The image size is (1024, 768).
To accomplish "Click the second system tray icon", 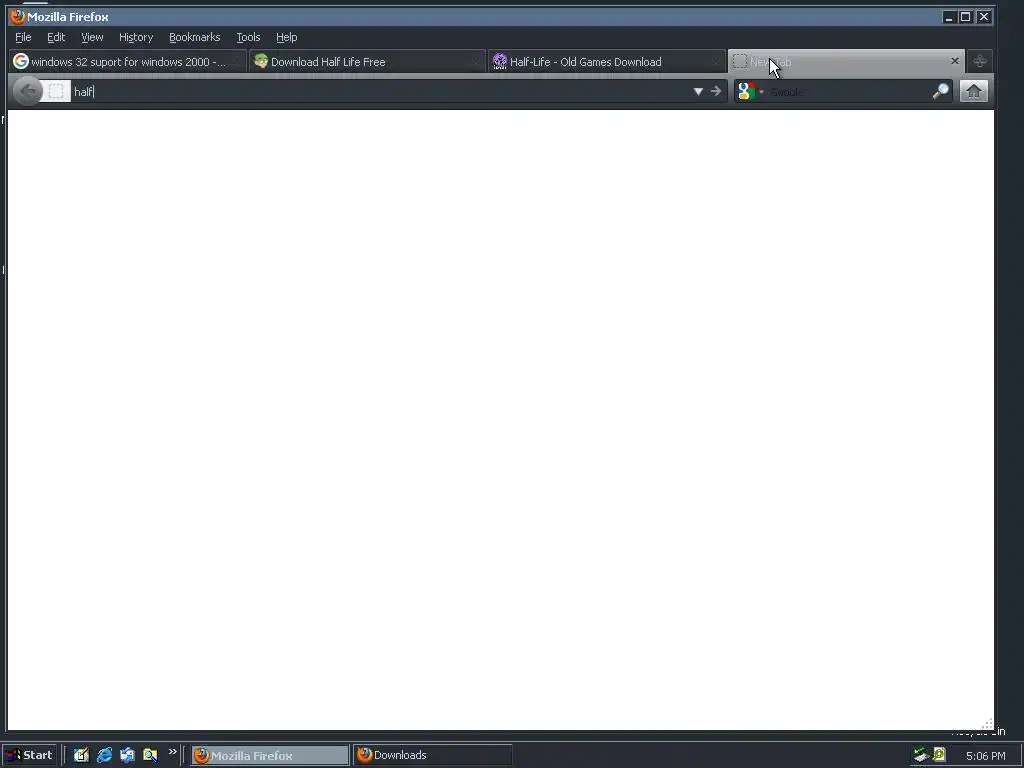I will pos(939,755).
